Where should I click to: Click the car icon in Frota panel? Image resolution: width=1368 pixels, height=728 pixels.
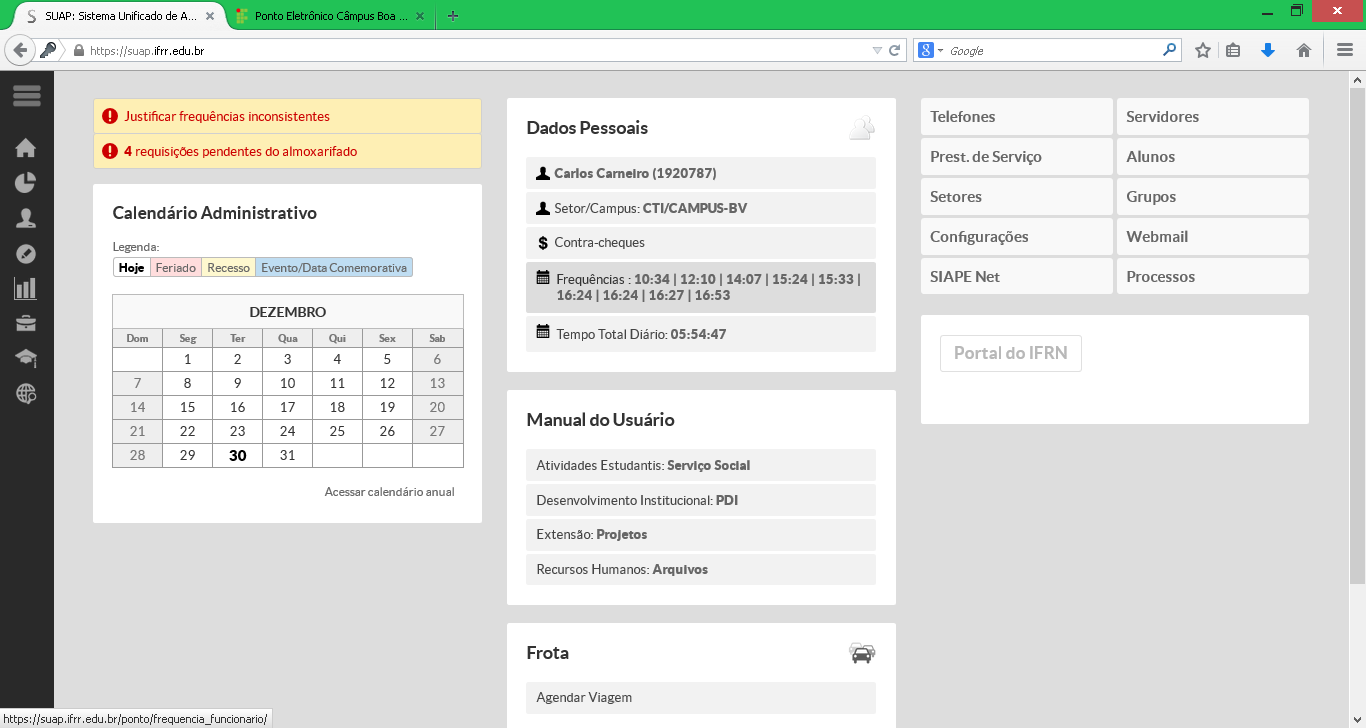pos(861,653)
